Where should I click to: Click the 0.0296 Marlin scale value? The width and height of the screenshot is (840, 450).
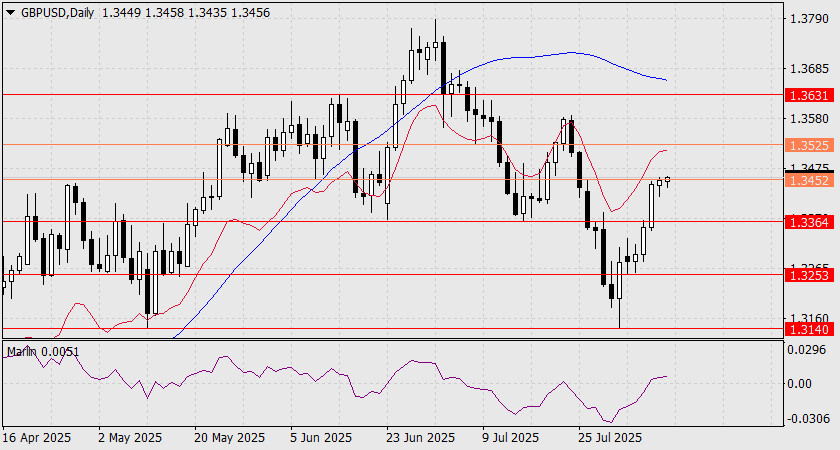[808, 350]
